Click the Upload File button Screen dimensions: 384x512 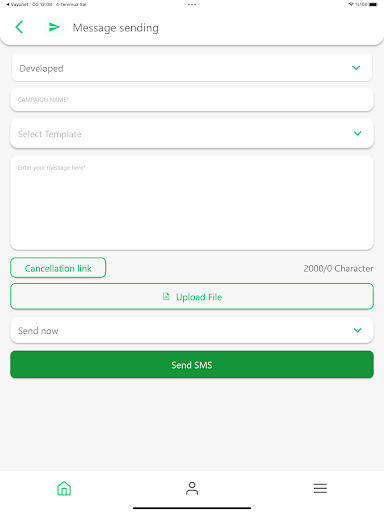[192, 296]
